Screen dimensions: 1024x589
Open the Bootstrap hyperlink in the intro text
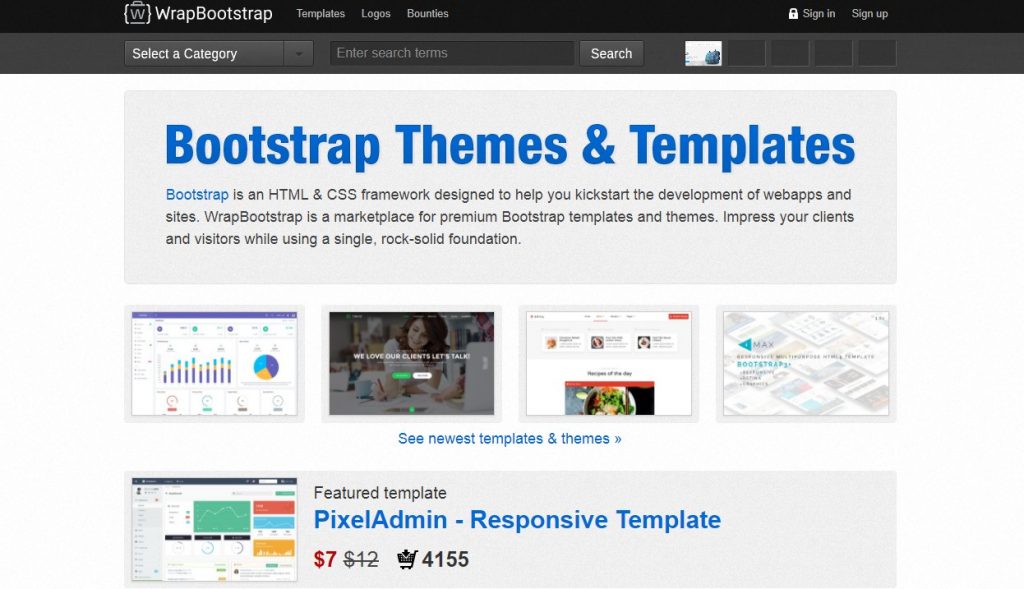pos(197,194)
